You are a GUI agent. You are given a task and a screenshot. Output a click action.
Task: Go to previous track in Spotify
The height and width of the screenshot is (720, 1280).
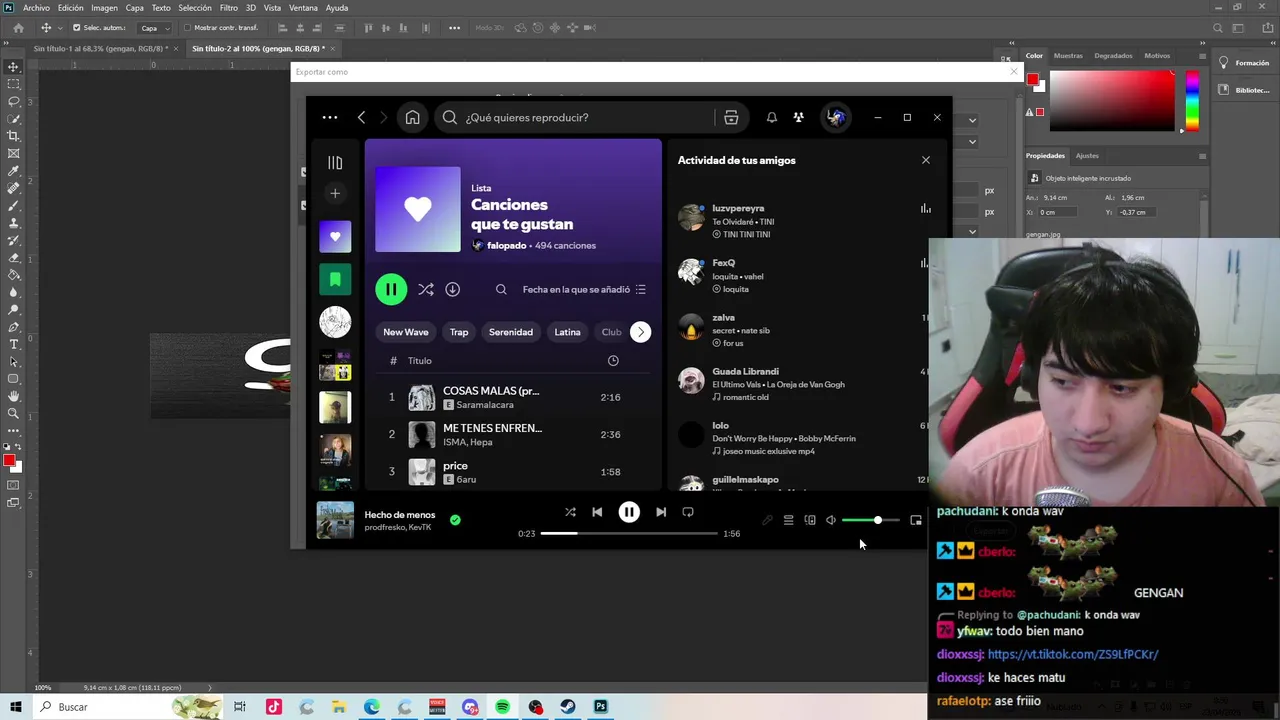597,512
